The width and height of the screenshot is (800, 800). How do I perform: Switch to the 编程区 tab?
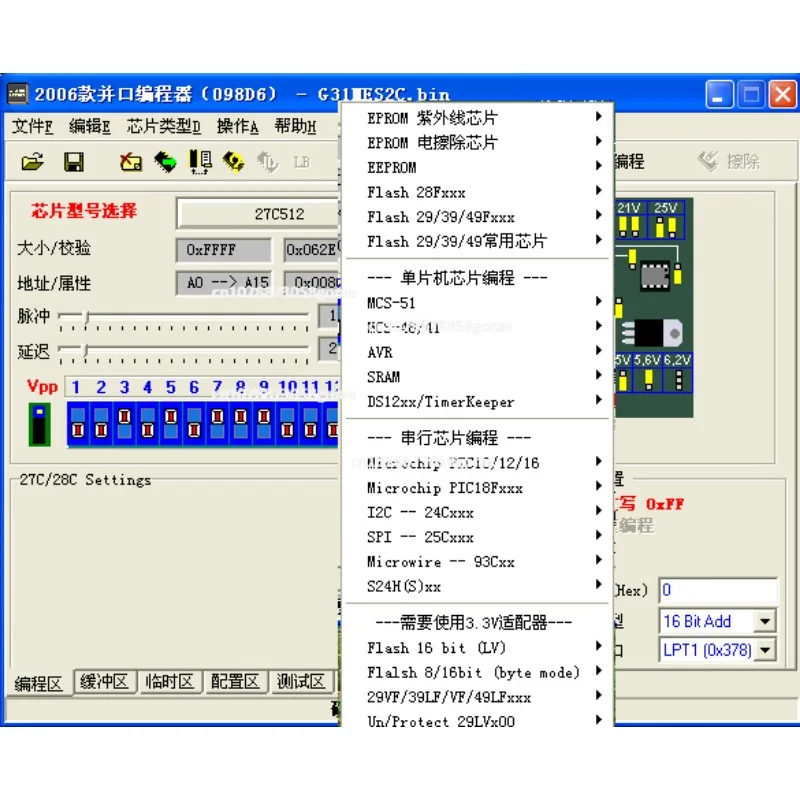(39, 683)
